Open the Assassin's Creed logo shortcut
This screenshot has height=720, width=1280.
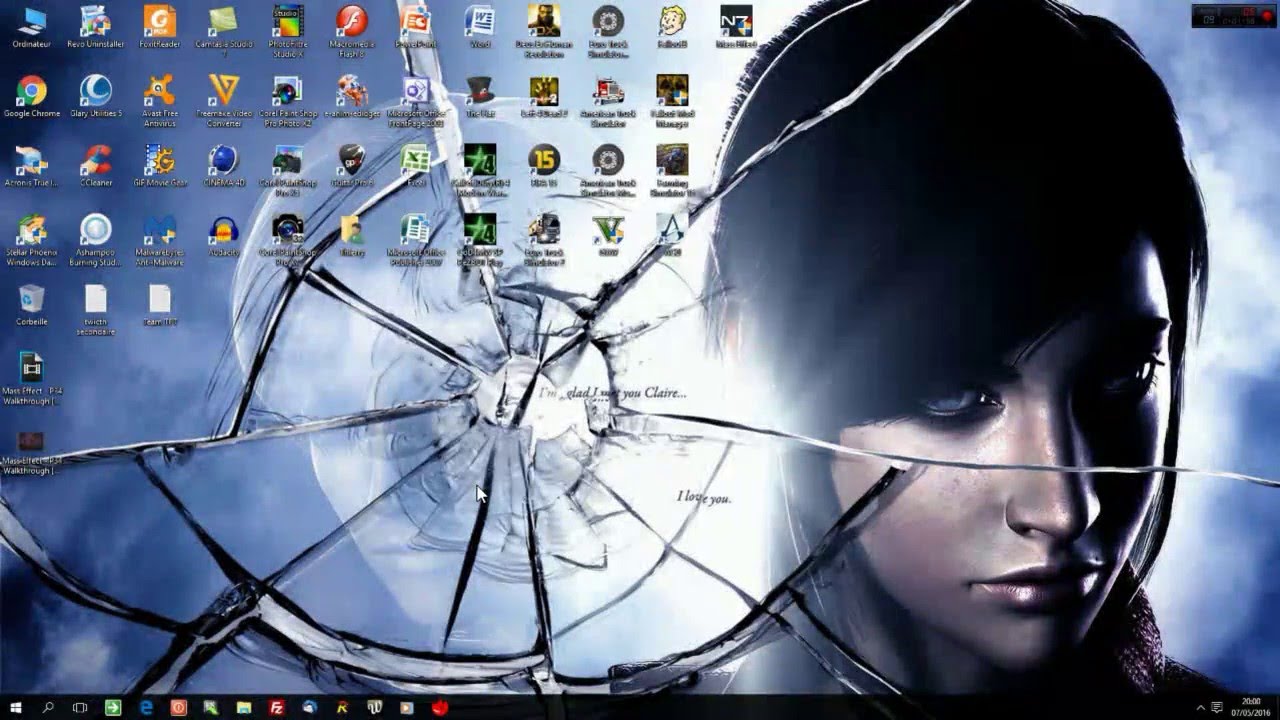tap(672, 236)
